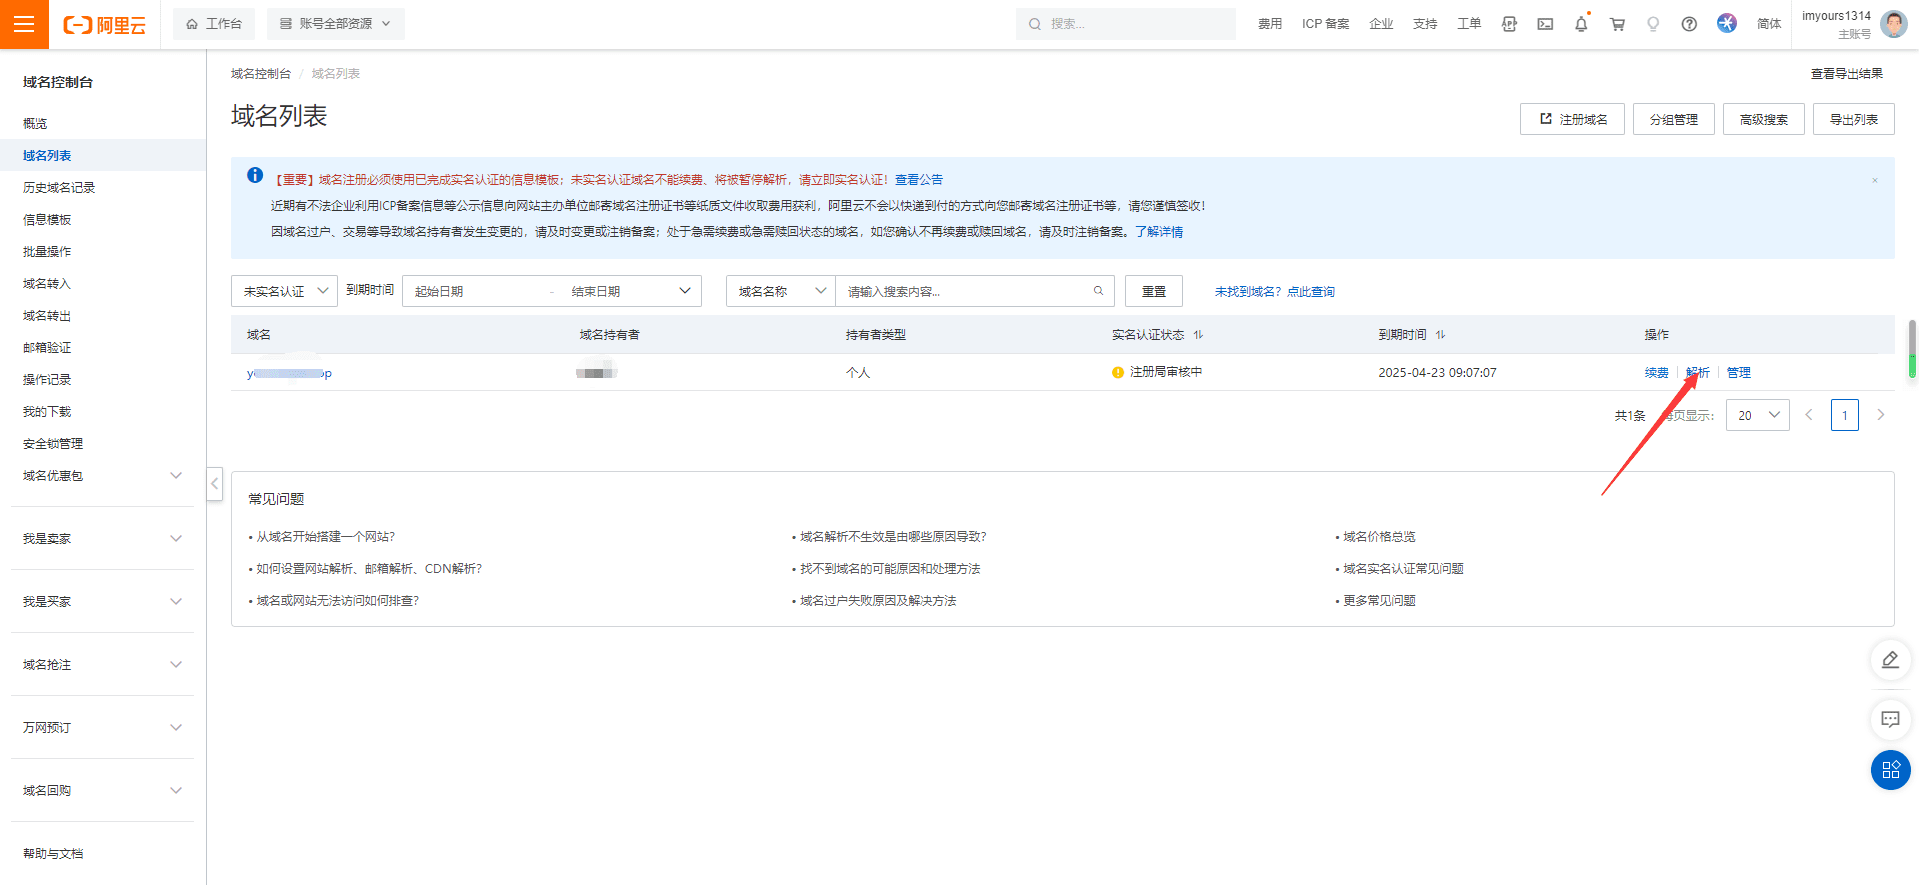1919x885 pixels.
Task: Open the API tools icon in top bar
Action: (1509, 24)
